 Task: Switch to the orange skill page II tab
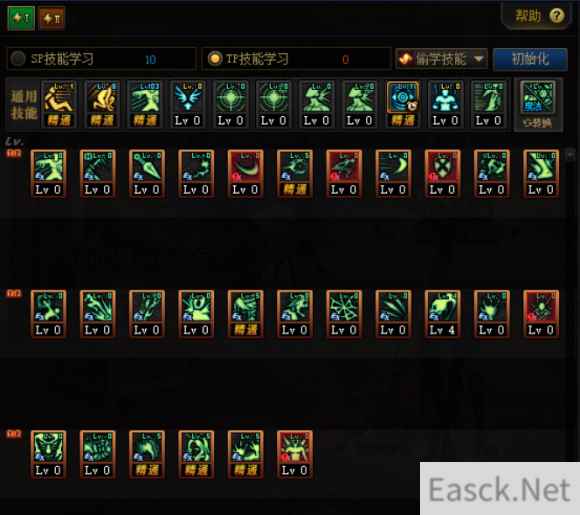(51, 18)
